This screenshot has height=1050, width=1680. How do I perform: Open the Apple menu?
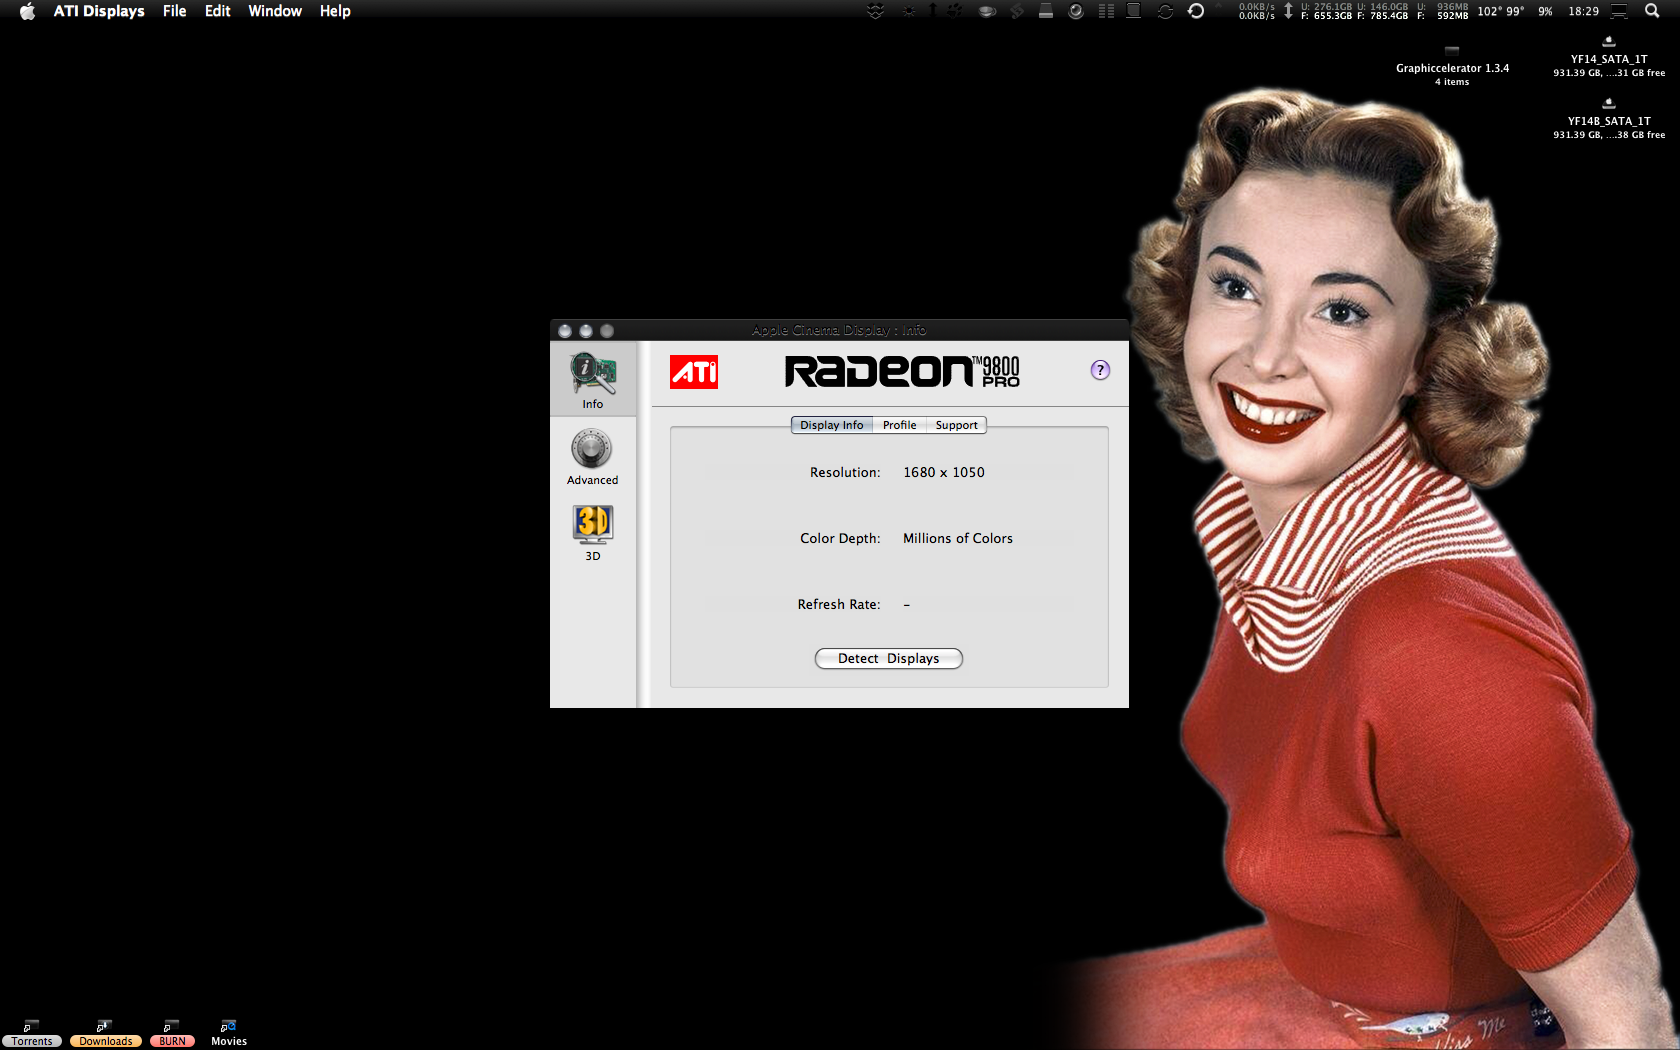pos(26,11)
